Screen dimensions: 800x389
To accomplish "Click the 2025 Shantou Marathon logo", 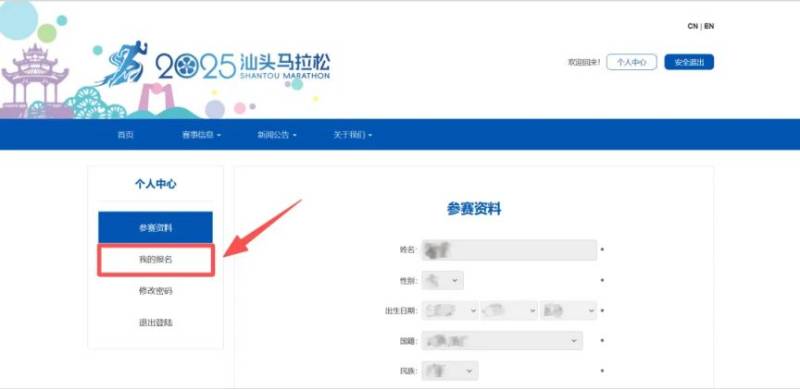I will 213,64.
